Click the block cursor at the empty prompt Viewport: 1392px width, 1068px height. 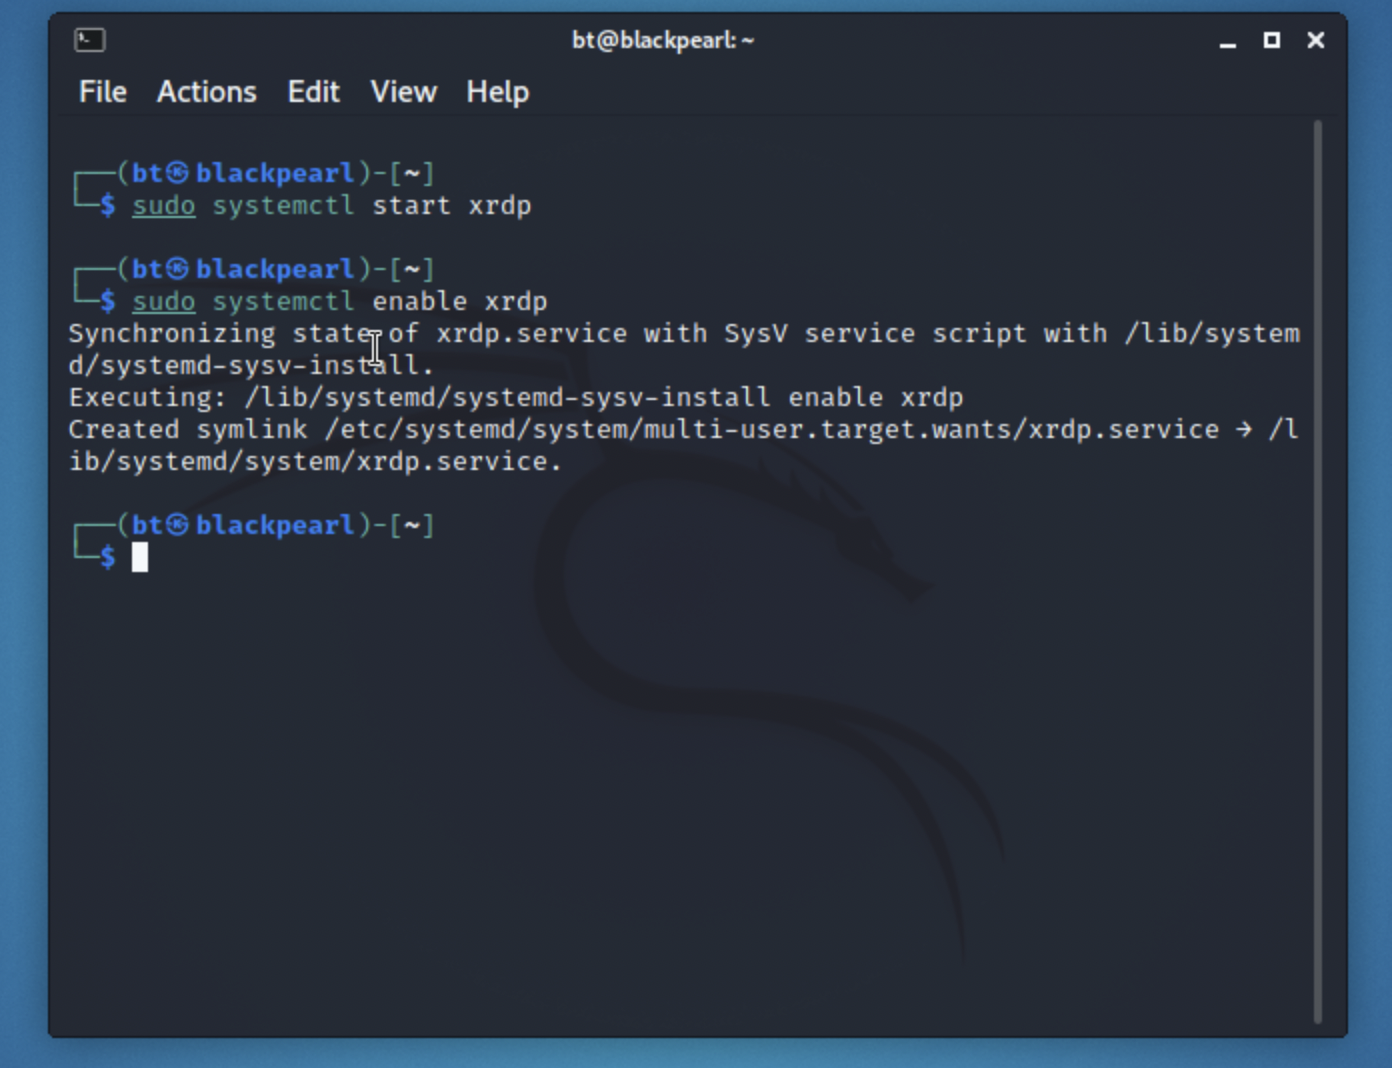[x=140, y=557]
